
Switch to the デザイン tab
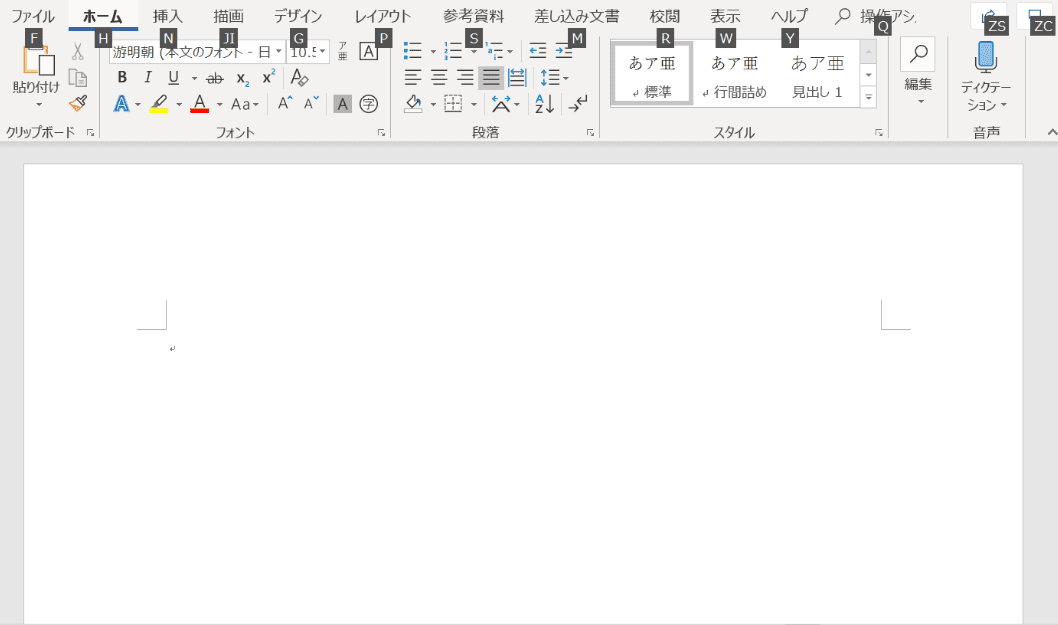[x=298, y=16]
